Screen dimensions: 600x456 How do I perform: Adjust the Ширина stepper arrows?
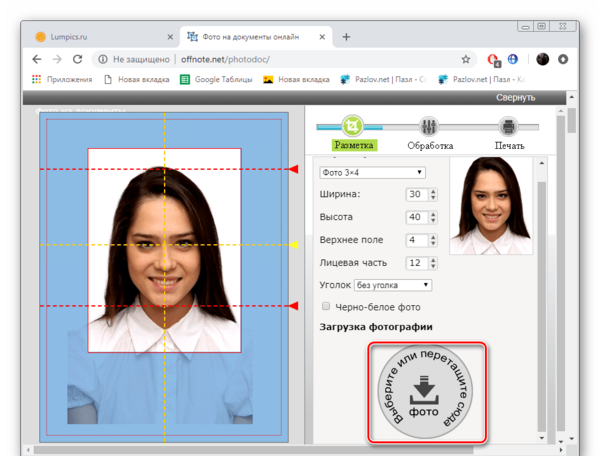pyautogui.click(x=433, y=194)
